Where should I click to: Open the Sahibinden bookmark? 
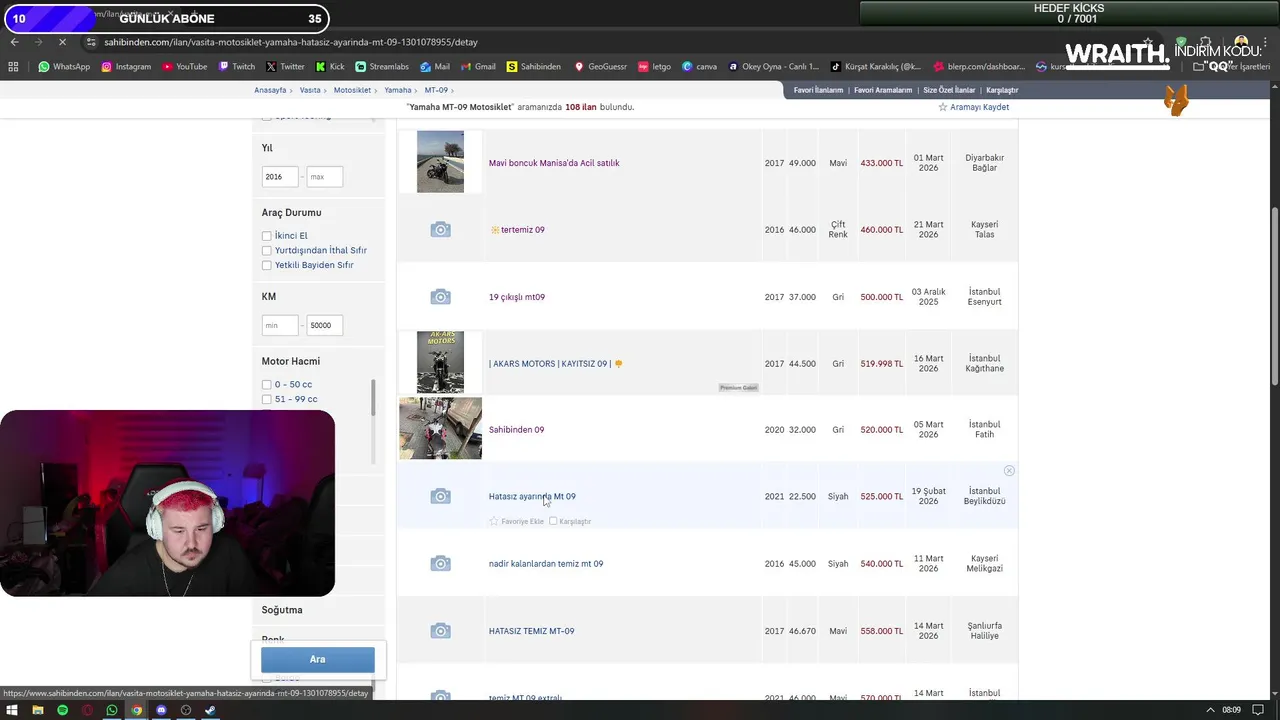pos(534,67)
